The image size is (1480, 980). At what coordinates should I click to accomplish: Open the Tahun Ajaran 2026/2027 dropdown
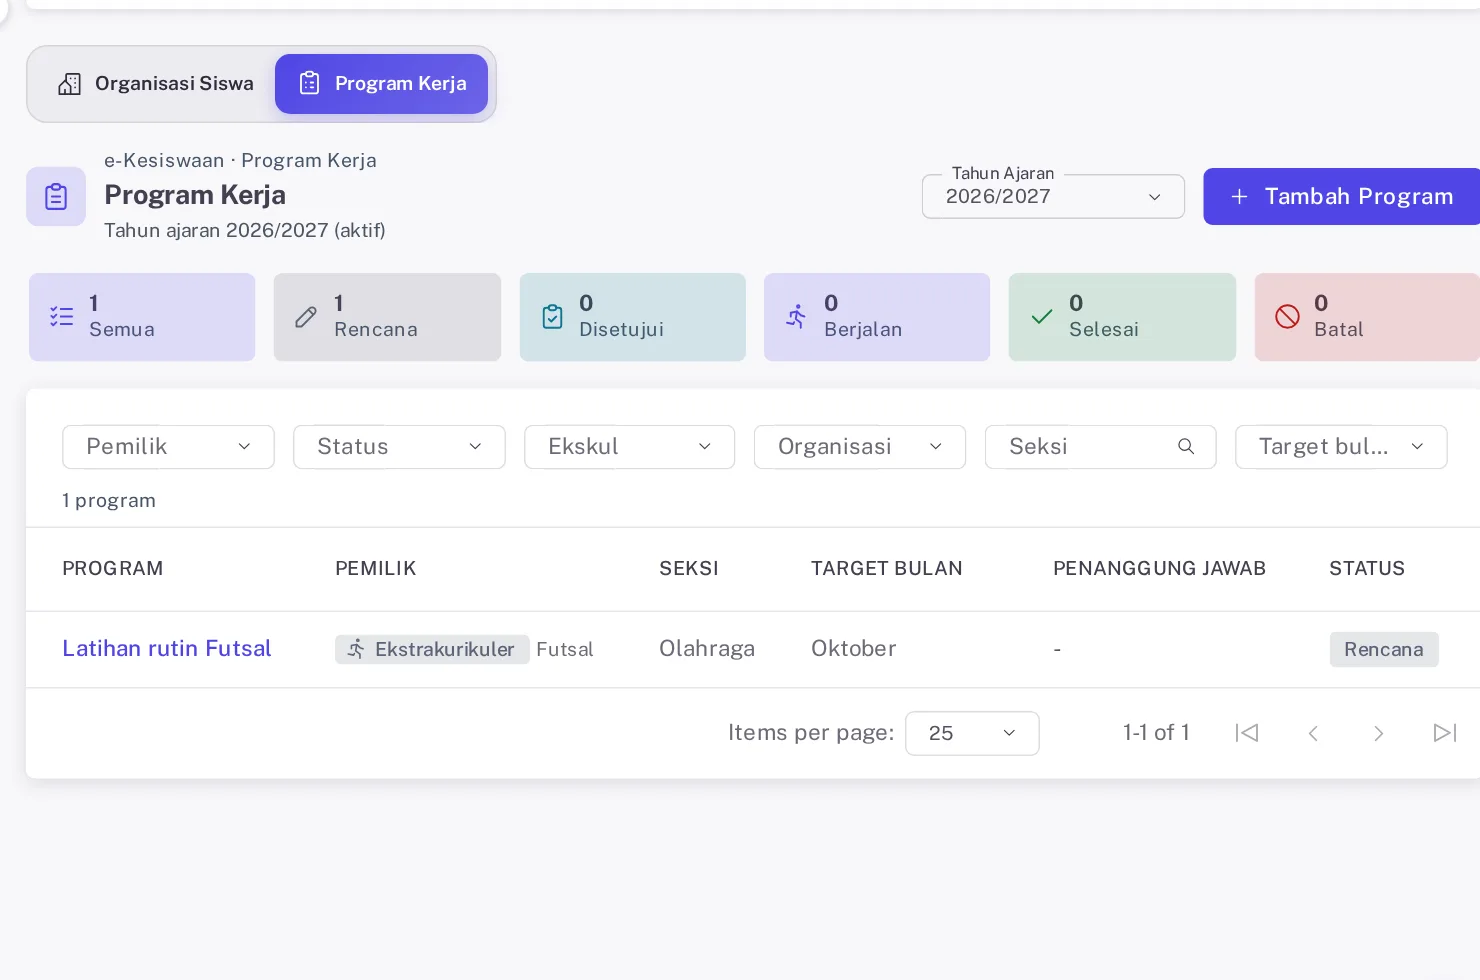[x=1053, y=196]
